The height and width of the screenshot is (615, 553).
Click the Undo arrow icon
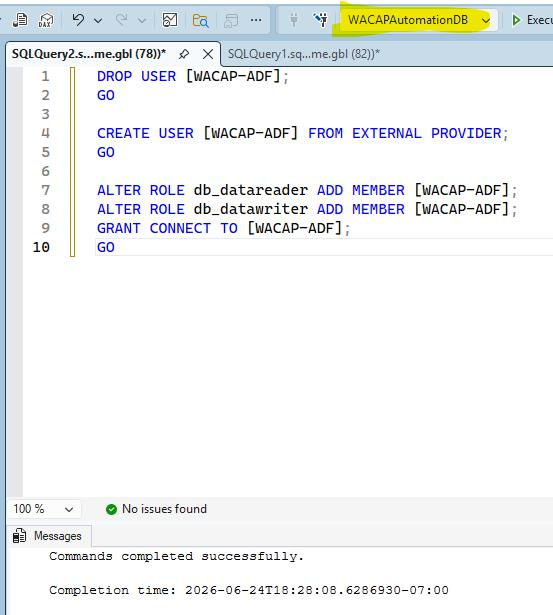coord(78,19)
